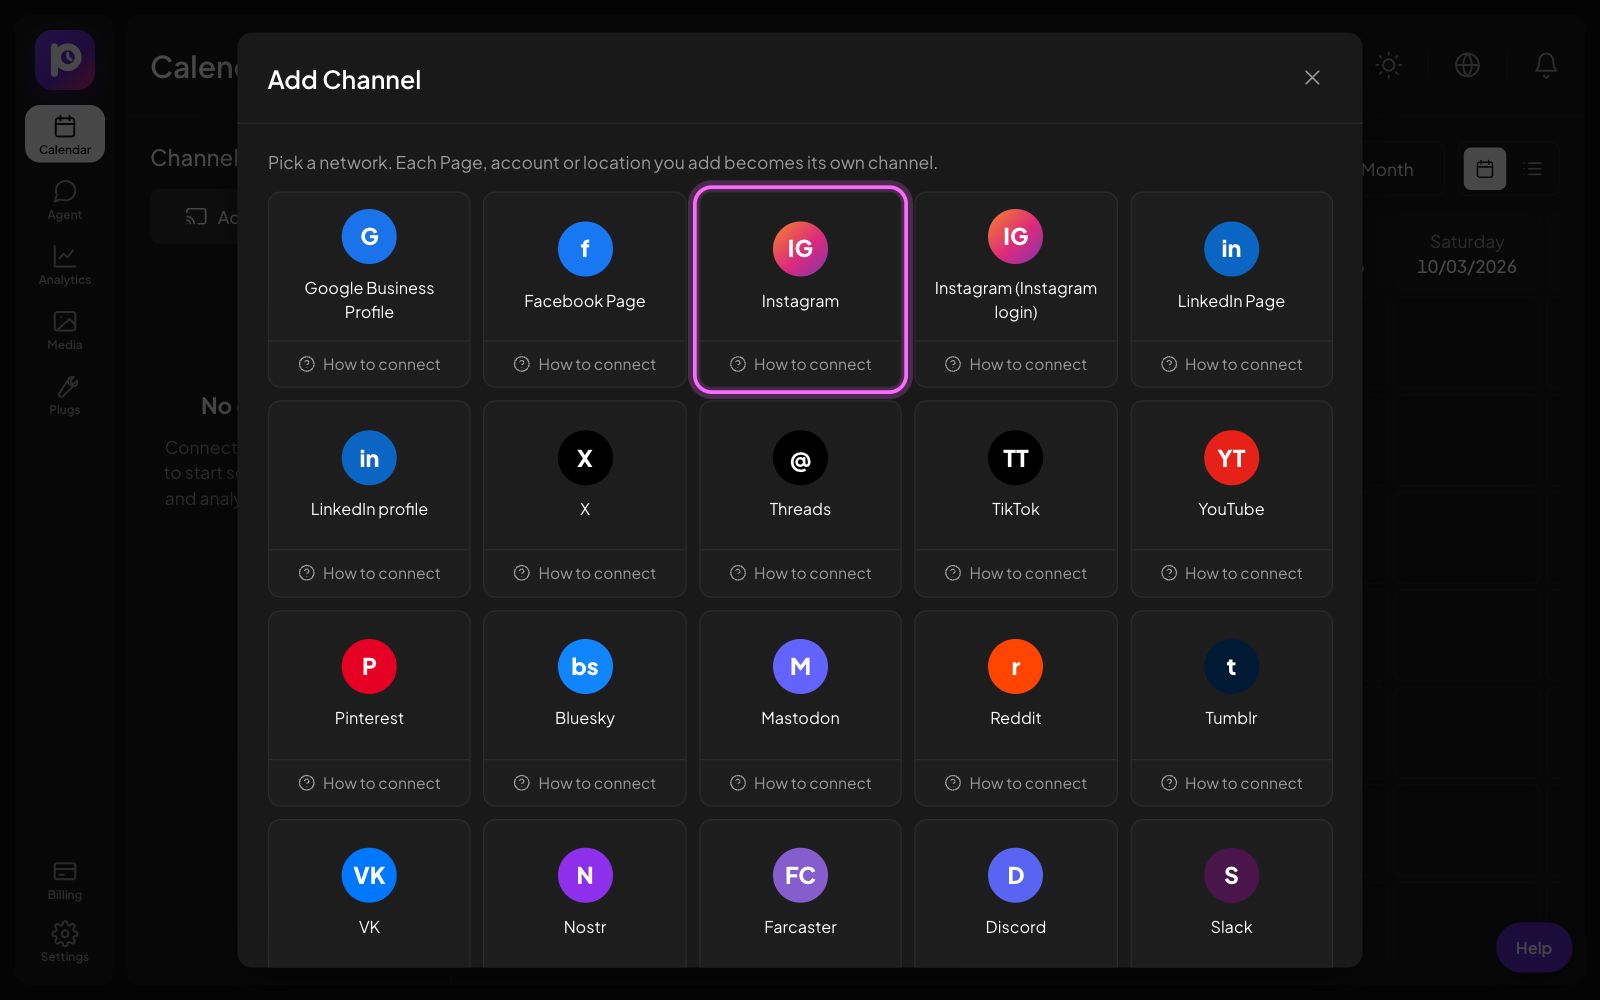Choose the Threads channel icon
Screen dimensions: 1600x1000
point(800,458)
